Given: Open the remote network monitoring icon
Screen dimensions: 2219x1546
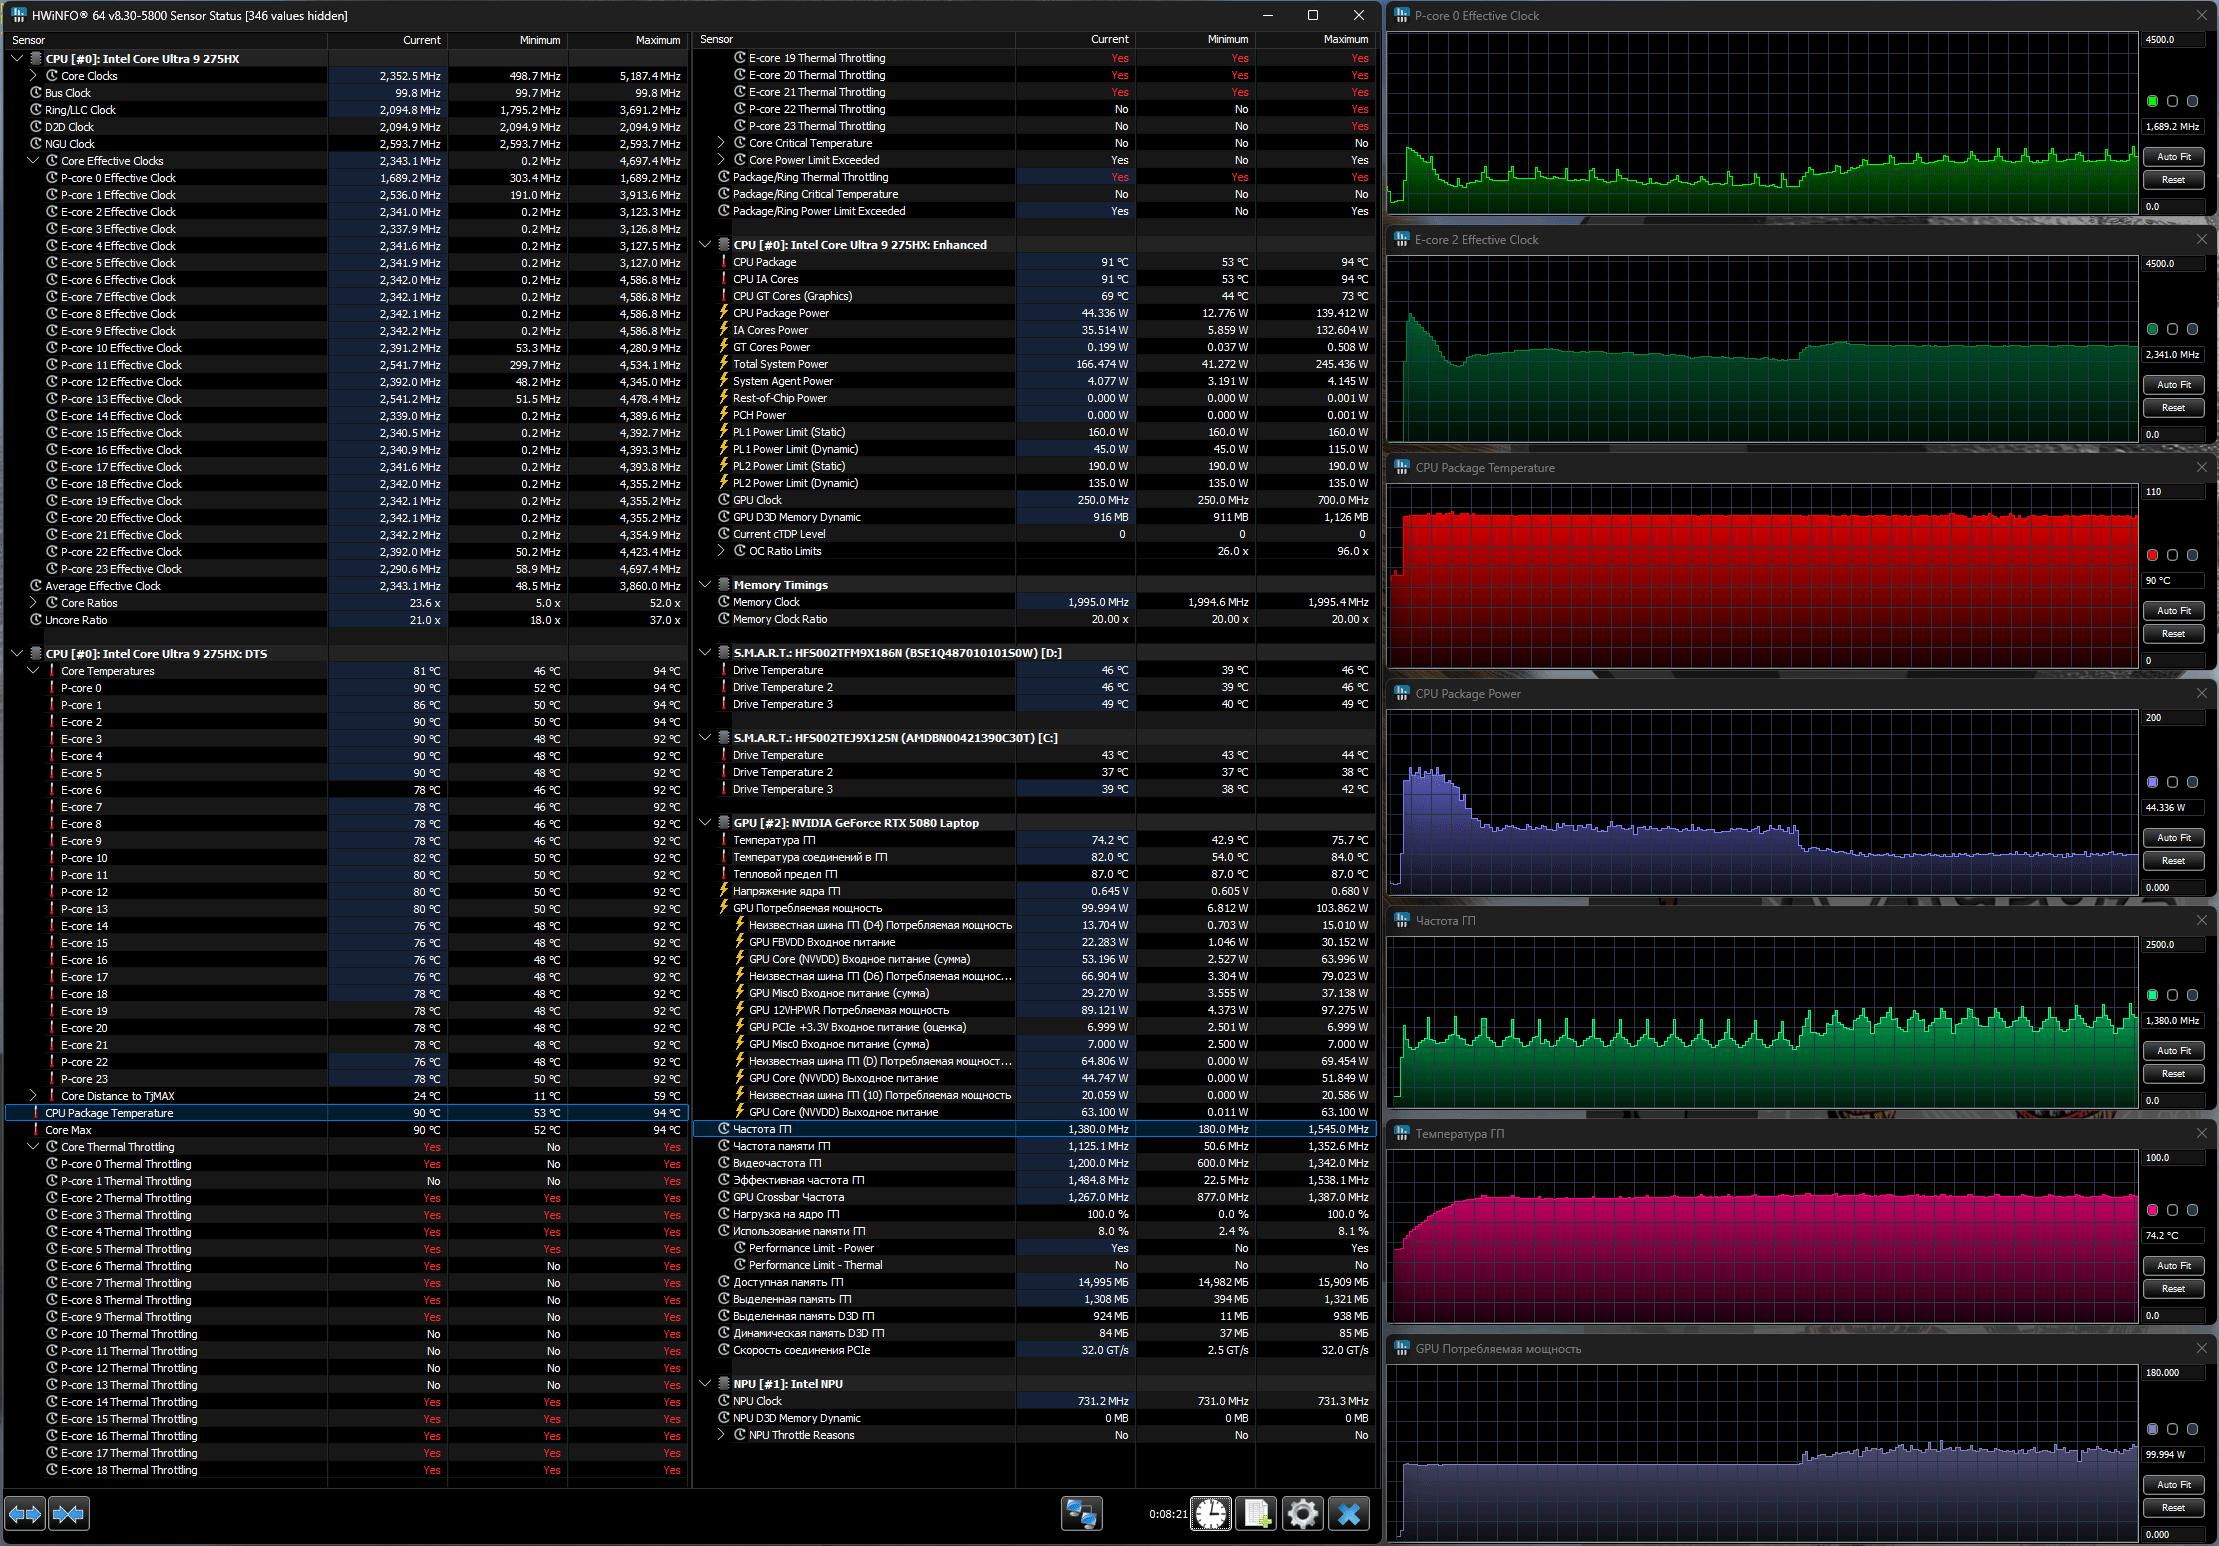Looking at the screenshot, I should [1081, 1514].
